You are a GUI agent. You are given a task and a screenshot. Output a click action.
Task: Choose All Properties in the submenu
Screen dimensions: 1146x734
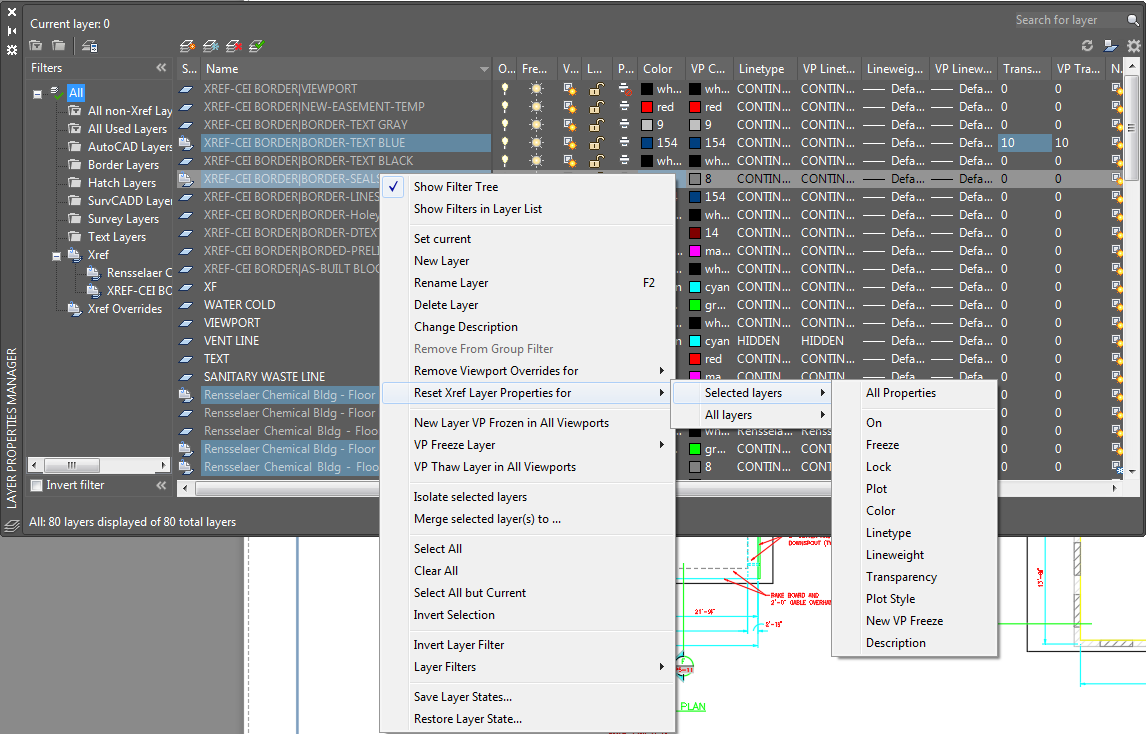[901, 393]
